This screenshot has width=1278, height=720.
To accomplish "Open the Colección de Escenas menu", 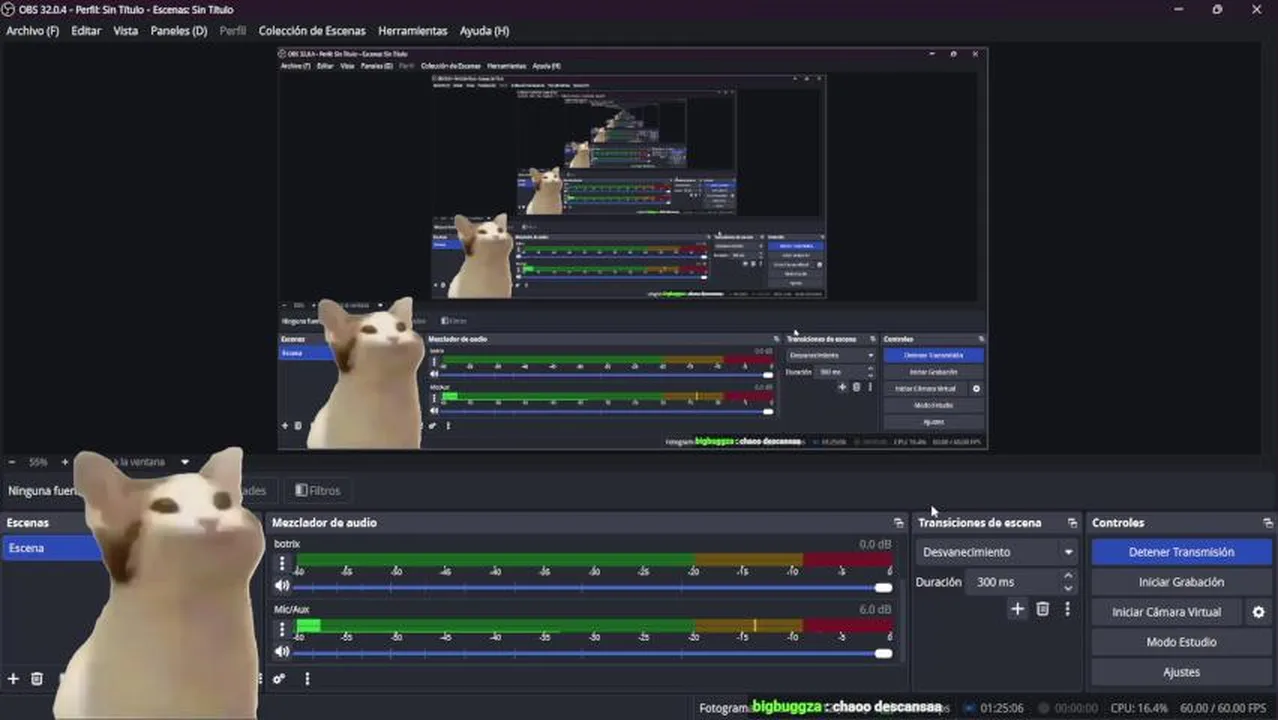I will pyautogui.click(x=312, y=31).
